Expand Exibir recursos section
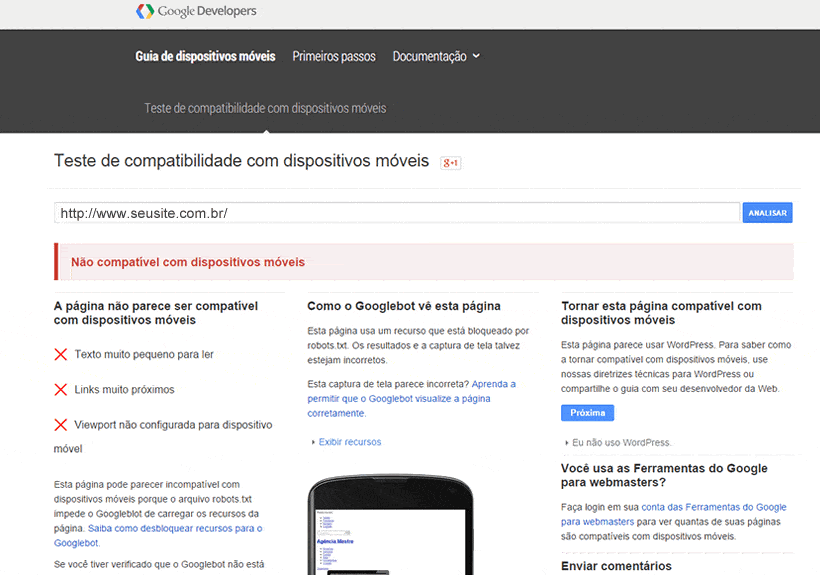Viewport: 820px width, 575px height. click(x=348, y=442)
